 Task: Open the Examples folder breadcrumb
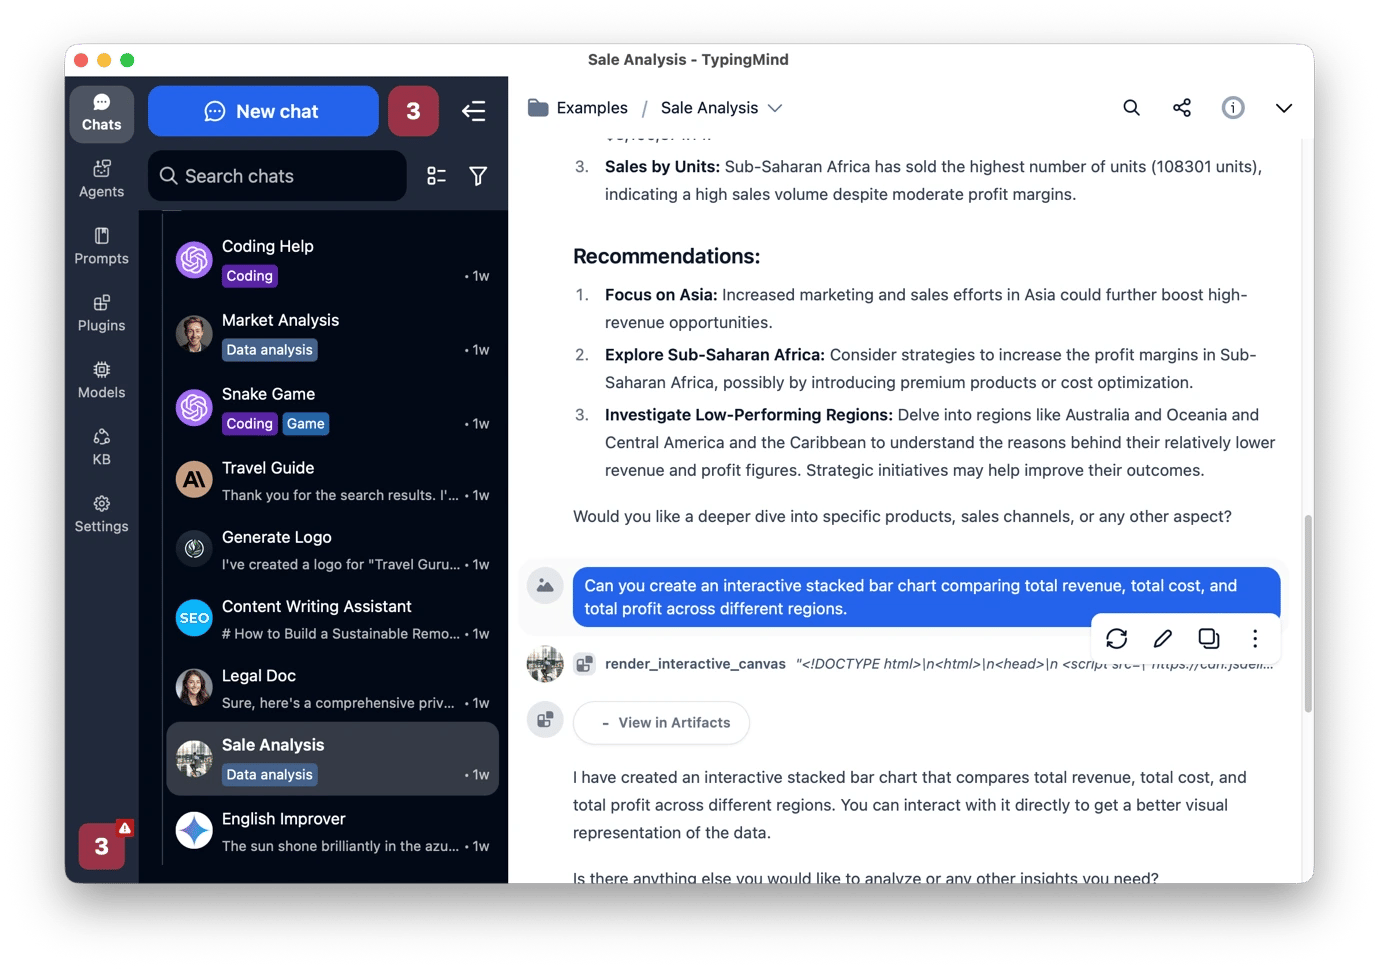click(x=578, y=108)
